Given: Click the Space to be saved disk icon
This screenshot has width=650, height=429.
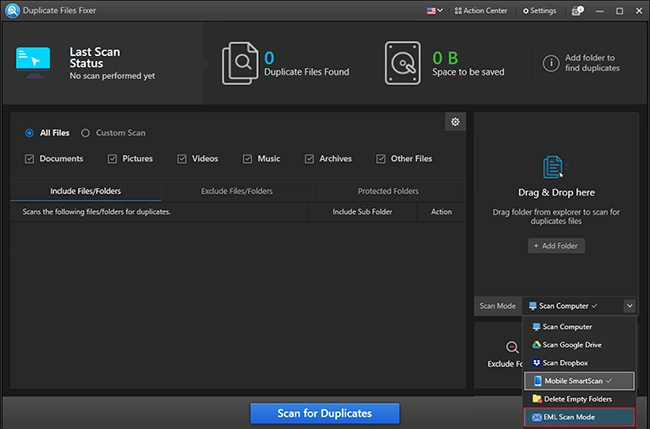Looking at the screenshot, I should click(402, 63).
